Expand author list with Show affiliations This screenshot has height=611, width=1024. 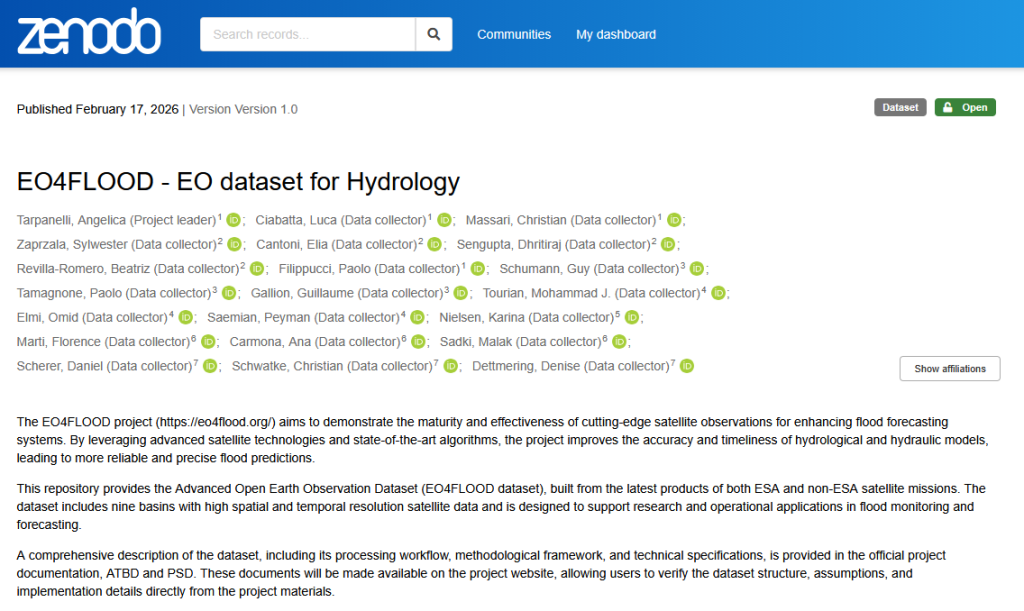pos(949,369)
